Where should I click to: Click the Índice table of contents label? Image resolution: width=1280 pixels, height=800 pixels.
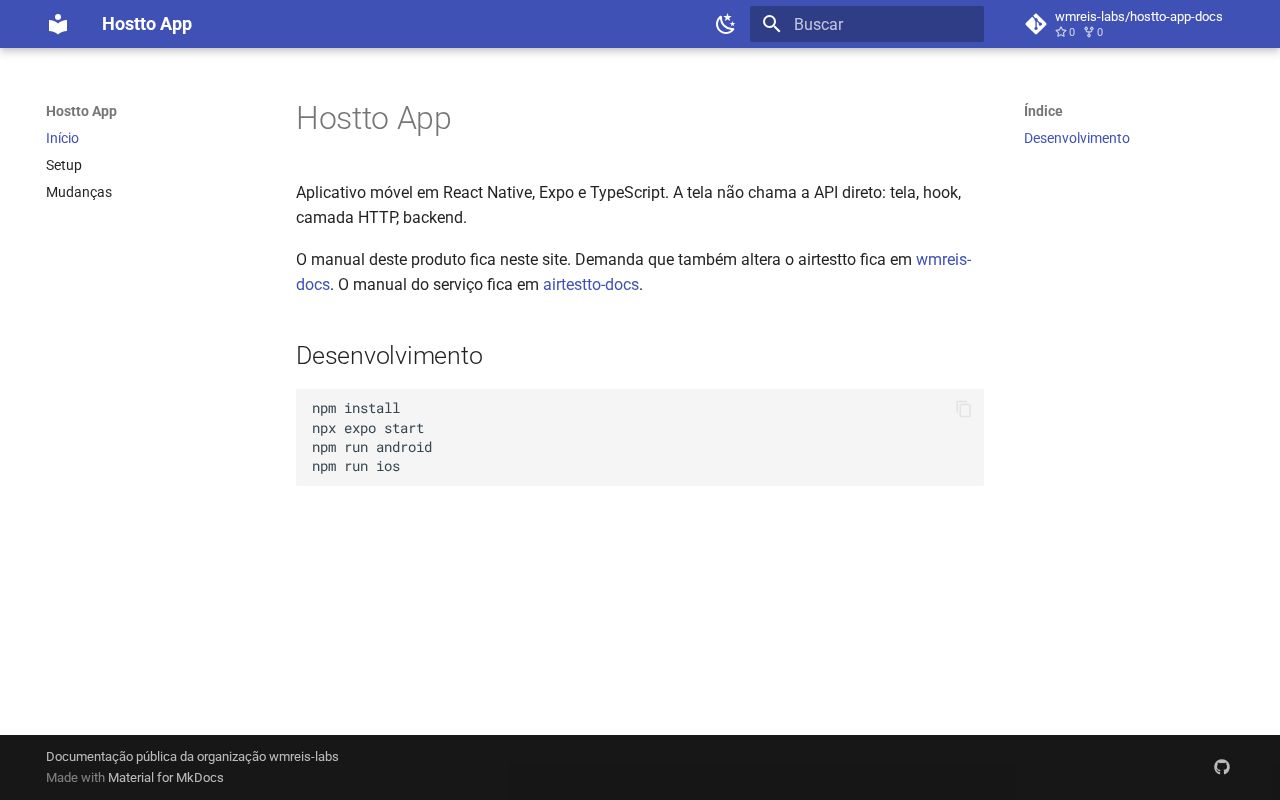click(1043, 111)
